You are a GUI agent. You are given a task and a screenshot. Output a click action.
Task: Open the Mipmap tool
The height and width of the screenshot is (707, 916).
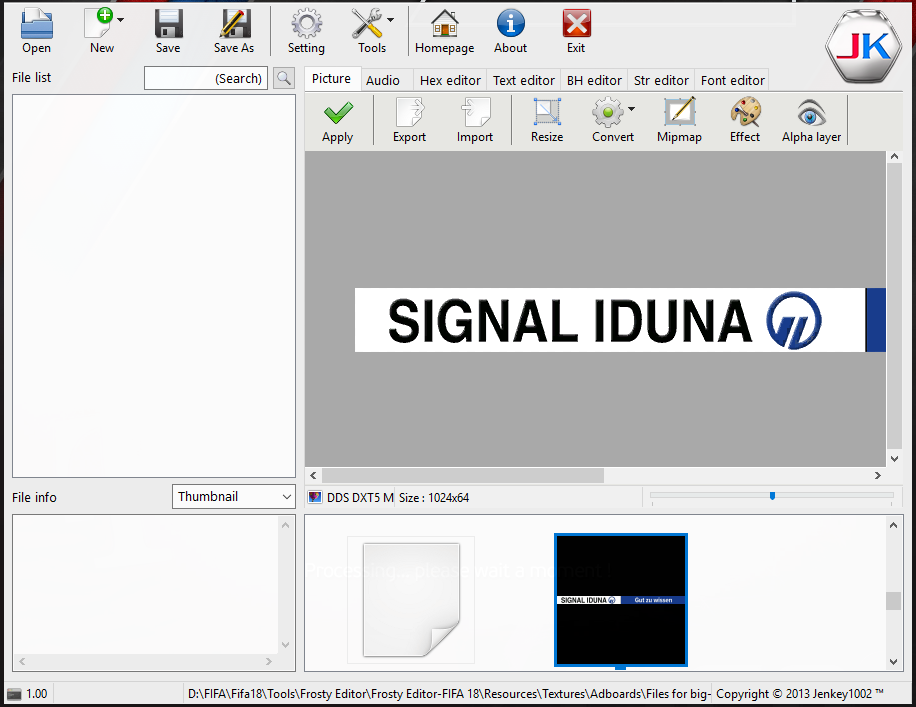tap(679, 113)
